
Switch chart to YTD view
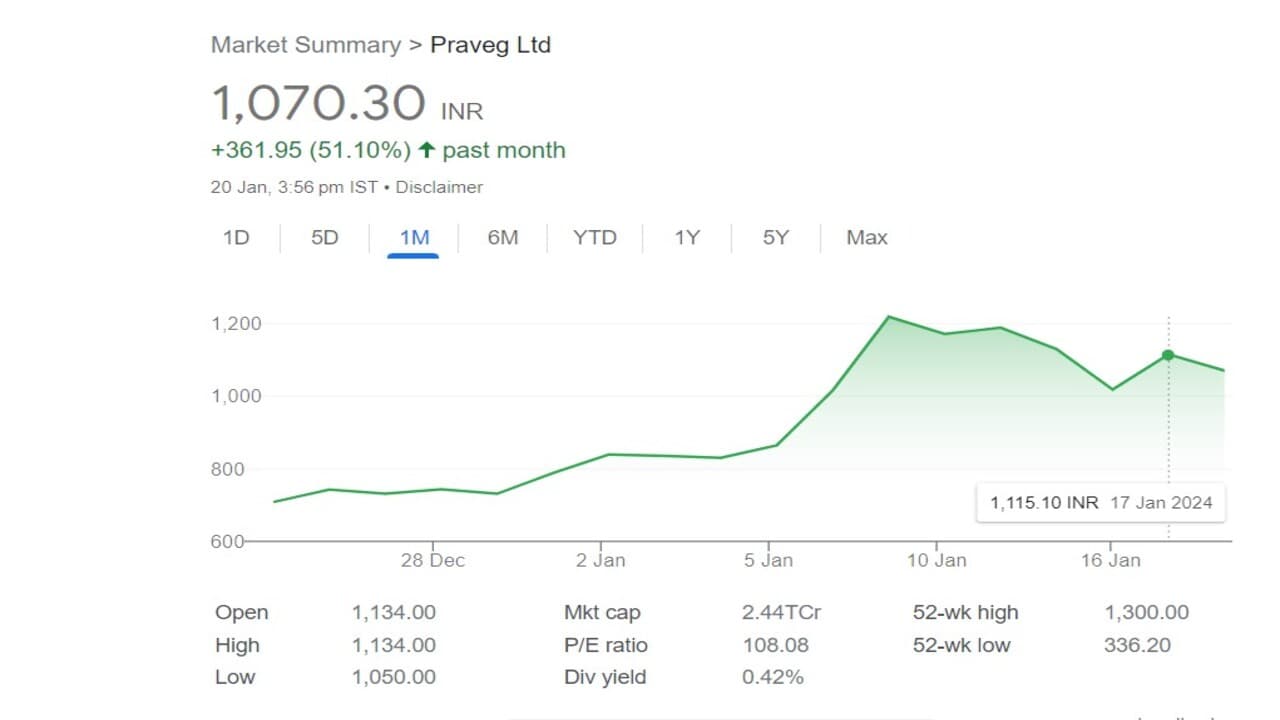(594, 238)
